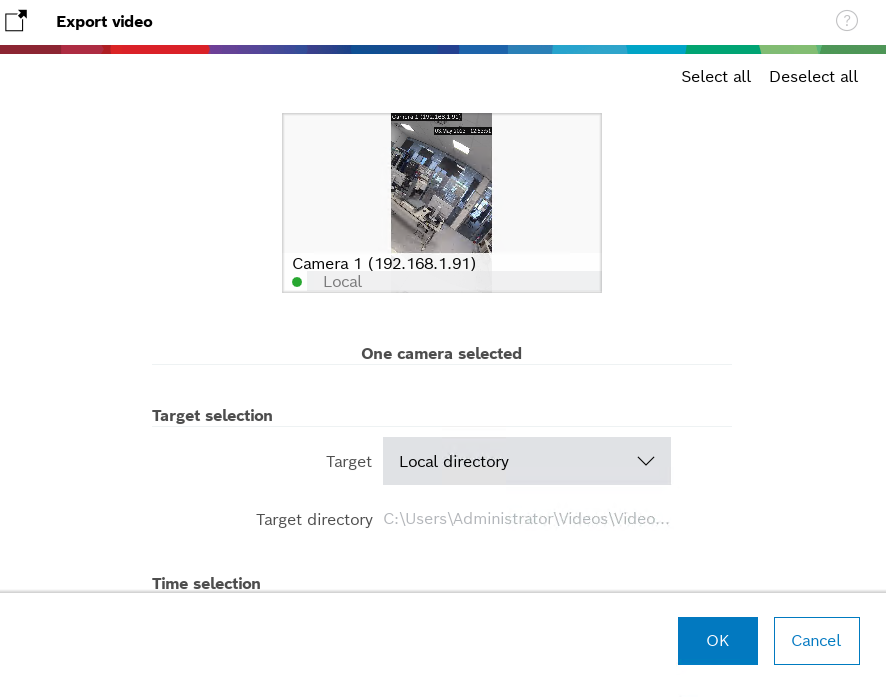Click the Export video icon in title bar
Viewport: 886px width, 697px height.
[16, 21]
